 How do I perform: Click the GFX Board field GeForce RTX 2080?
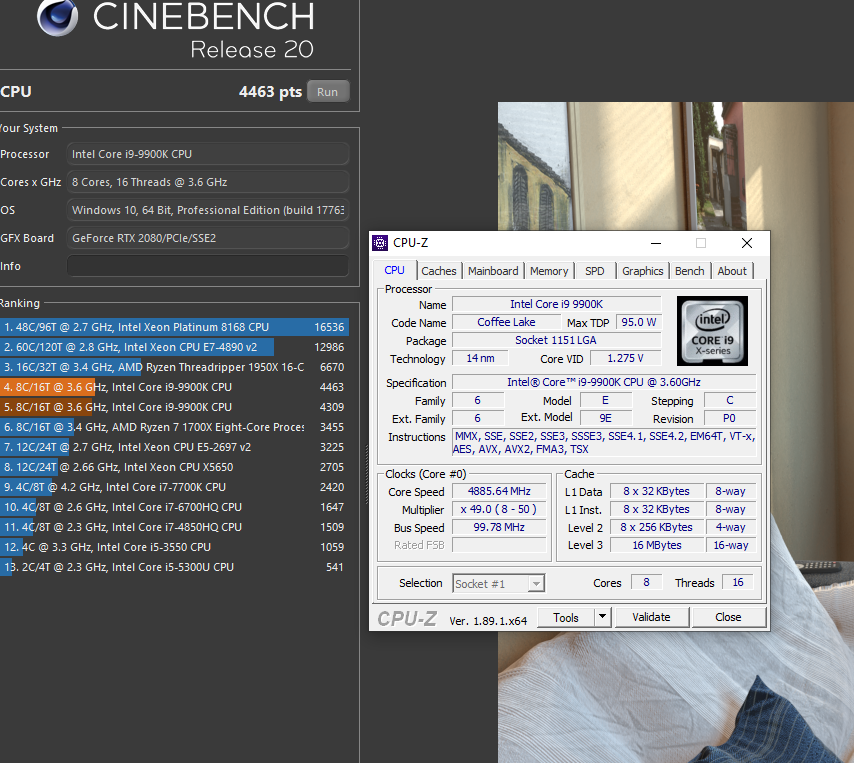208,238
